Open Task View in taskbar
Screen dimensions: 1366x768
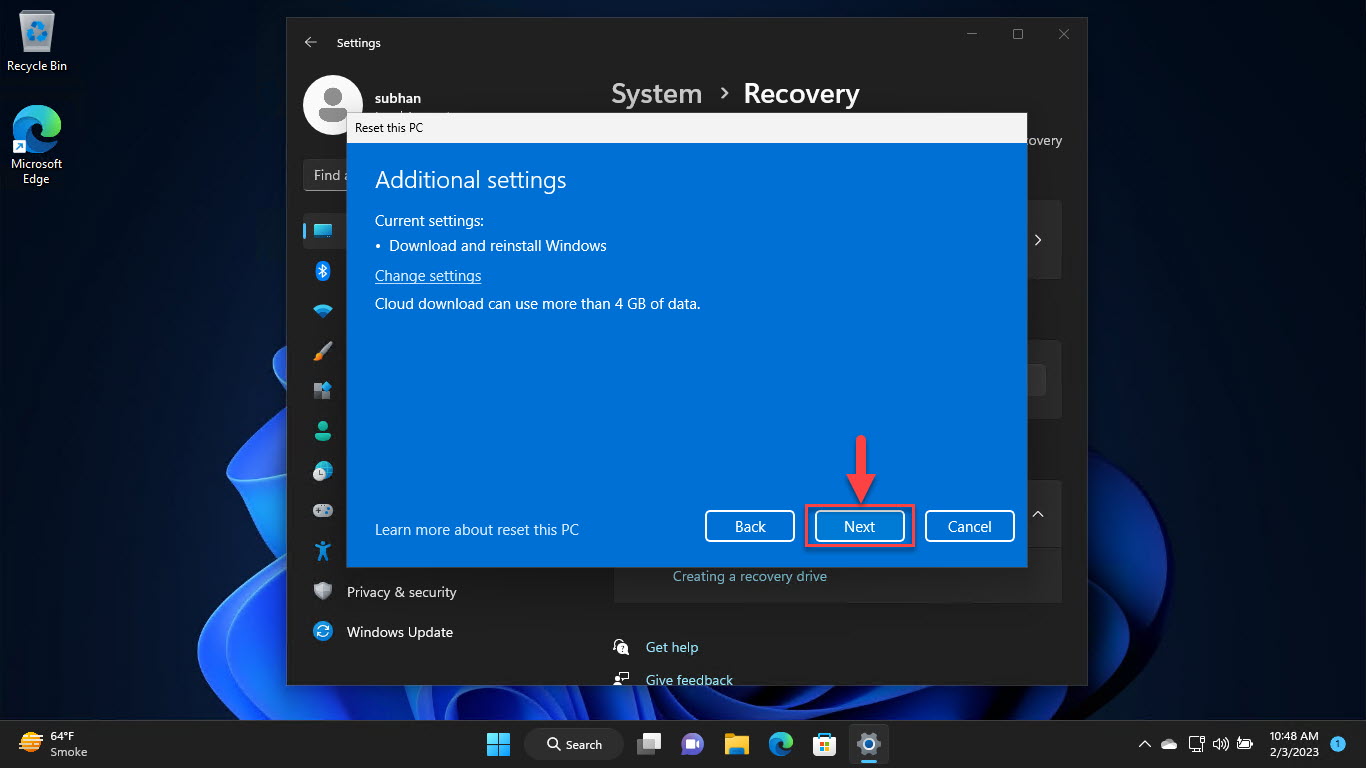tap(650, 744)
